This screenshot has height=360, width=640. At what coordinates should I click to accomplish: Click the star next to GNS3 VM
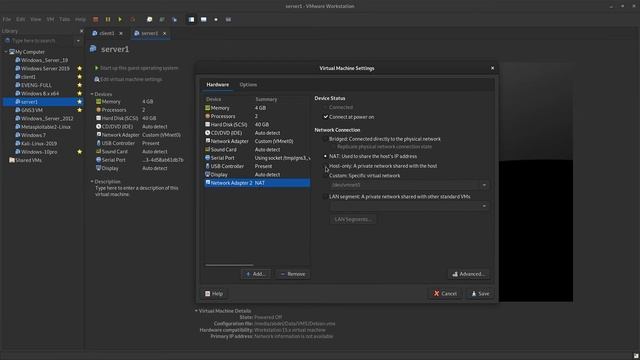point(80,110)
